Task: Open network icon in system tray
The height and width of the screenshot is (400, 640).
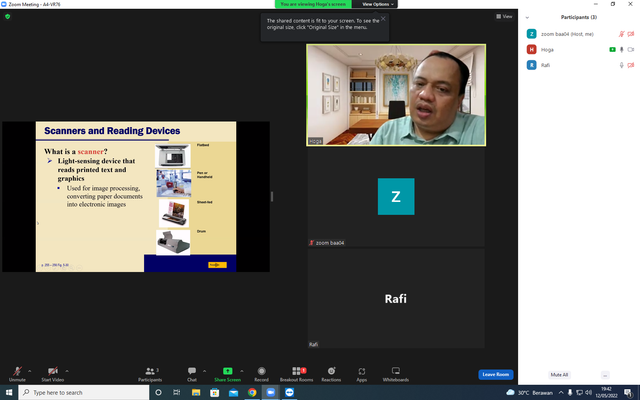Action: click(579, 392)
